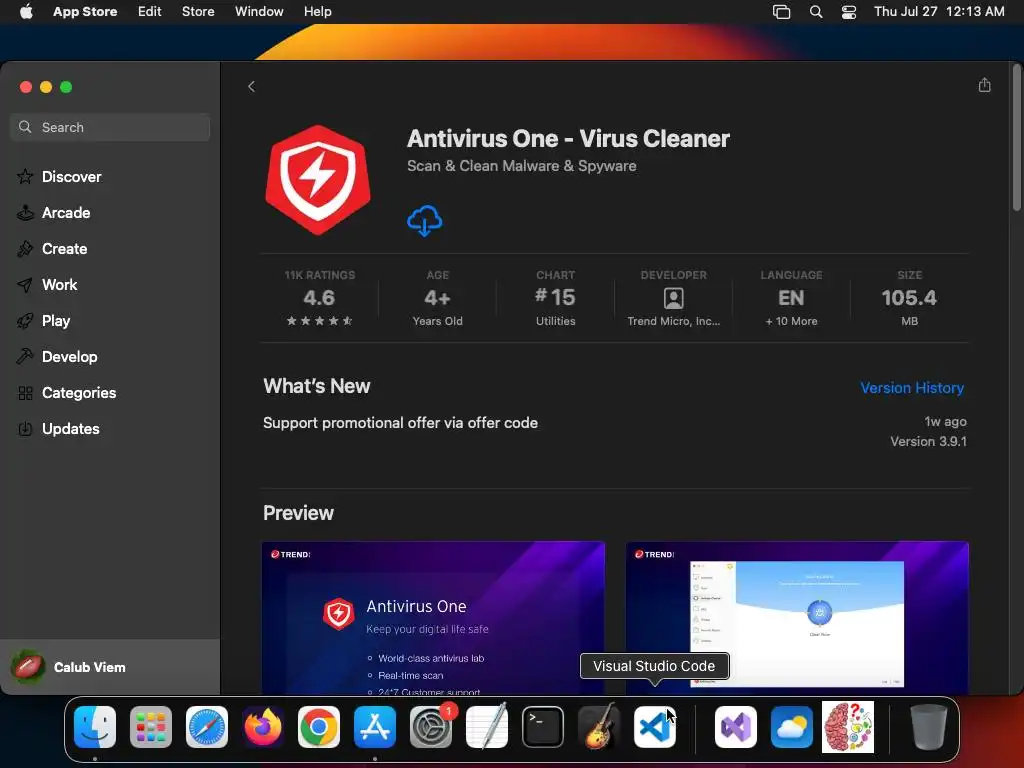Image resolution: width=1024 pixels, height=768 pixels.
Task: Open Google Chrome from the Dock
Action: click(319, 727)
